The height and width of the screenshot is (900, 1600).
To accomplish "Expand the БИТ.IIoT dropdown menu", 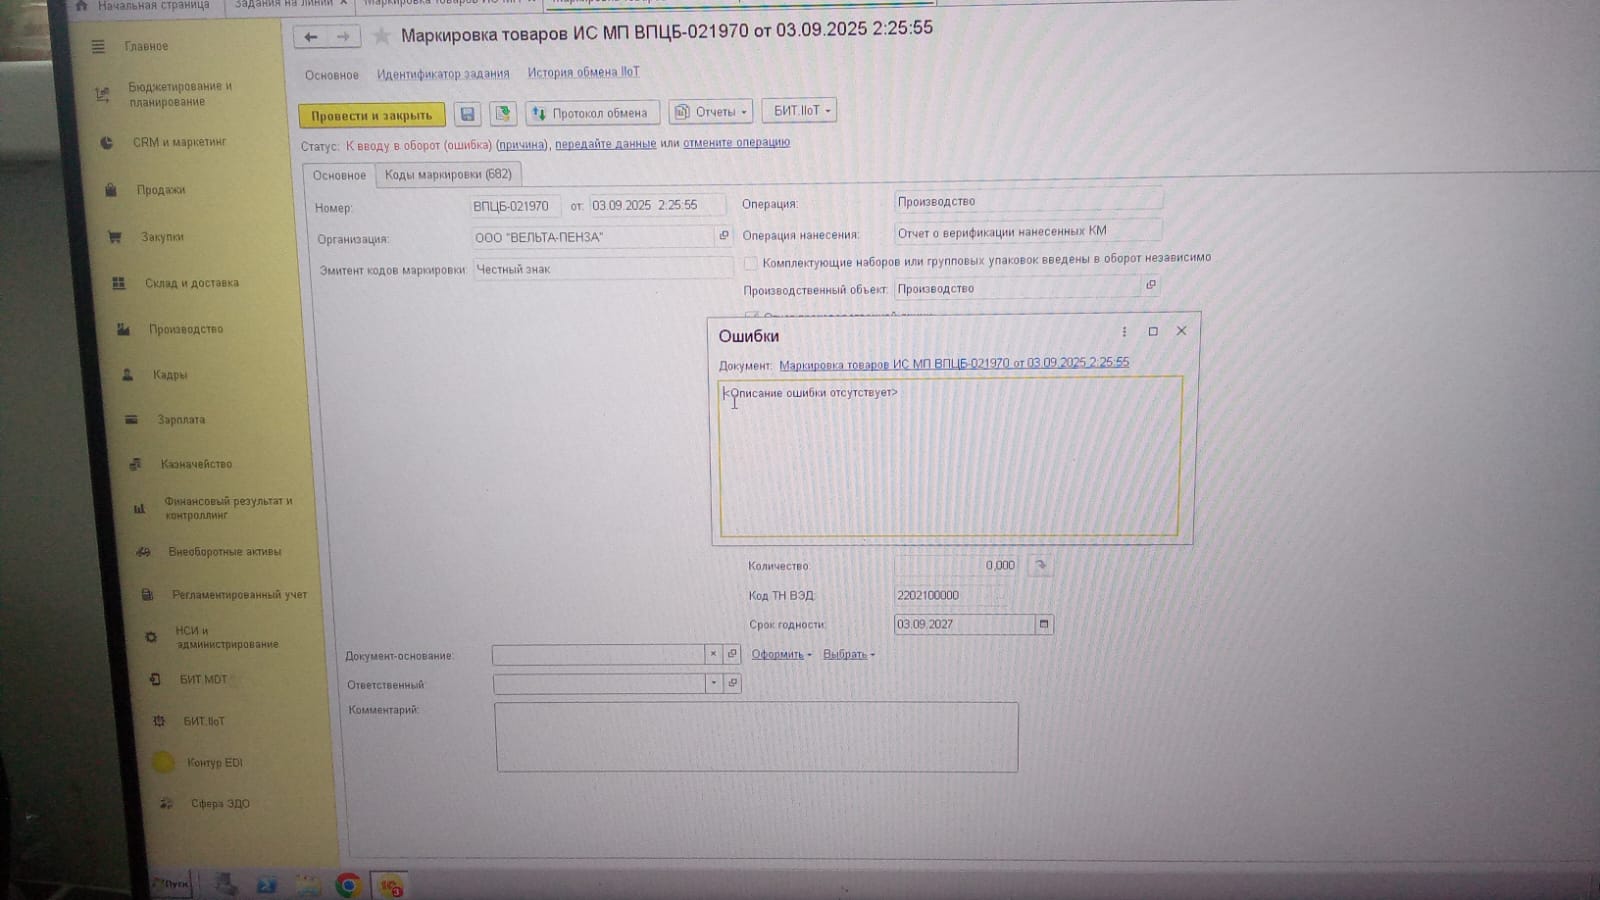I will coord(800,111).
